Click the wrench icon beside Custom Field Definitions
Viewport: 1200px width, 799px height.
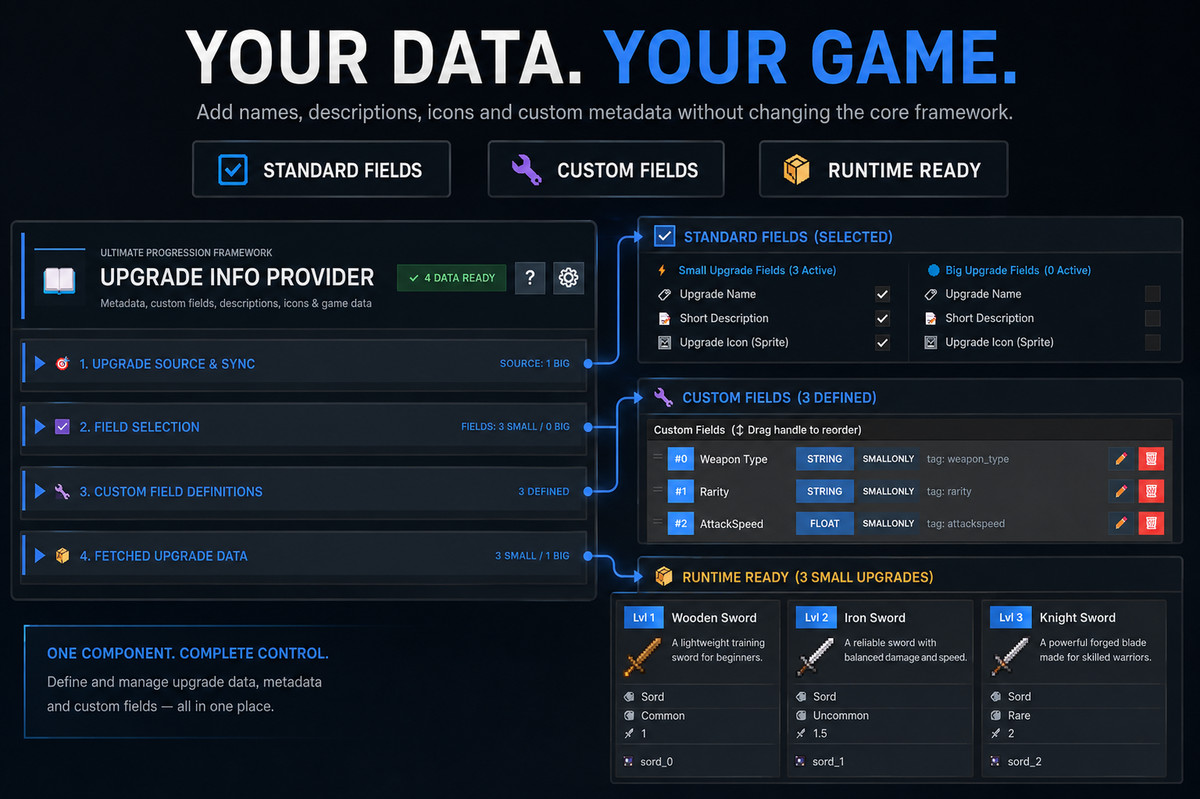point(62,491)
